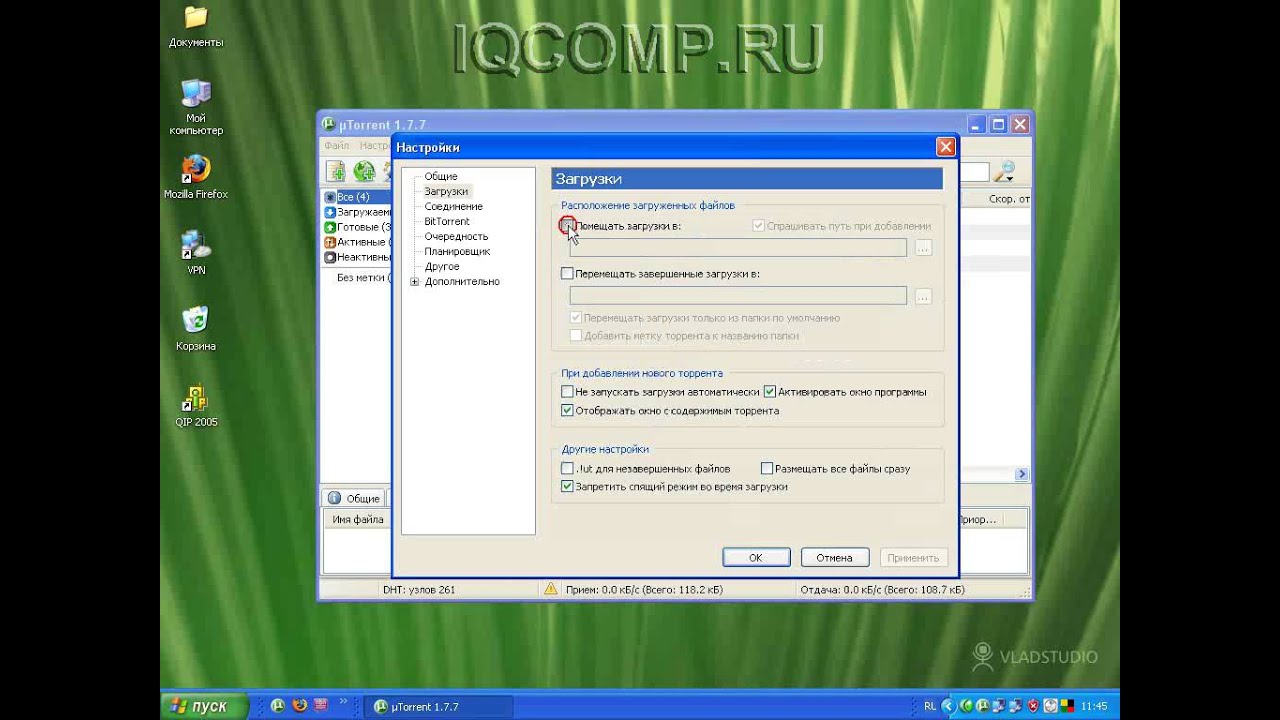Click the warning triangle icon in status bar
Image resolution: width=1280 pixels, height=720 pixels.
point(550,589)
